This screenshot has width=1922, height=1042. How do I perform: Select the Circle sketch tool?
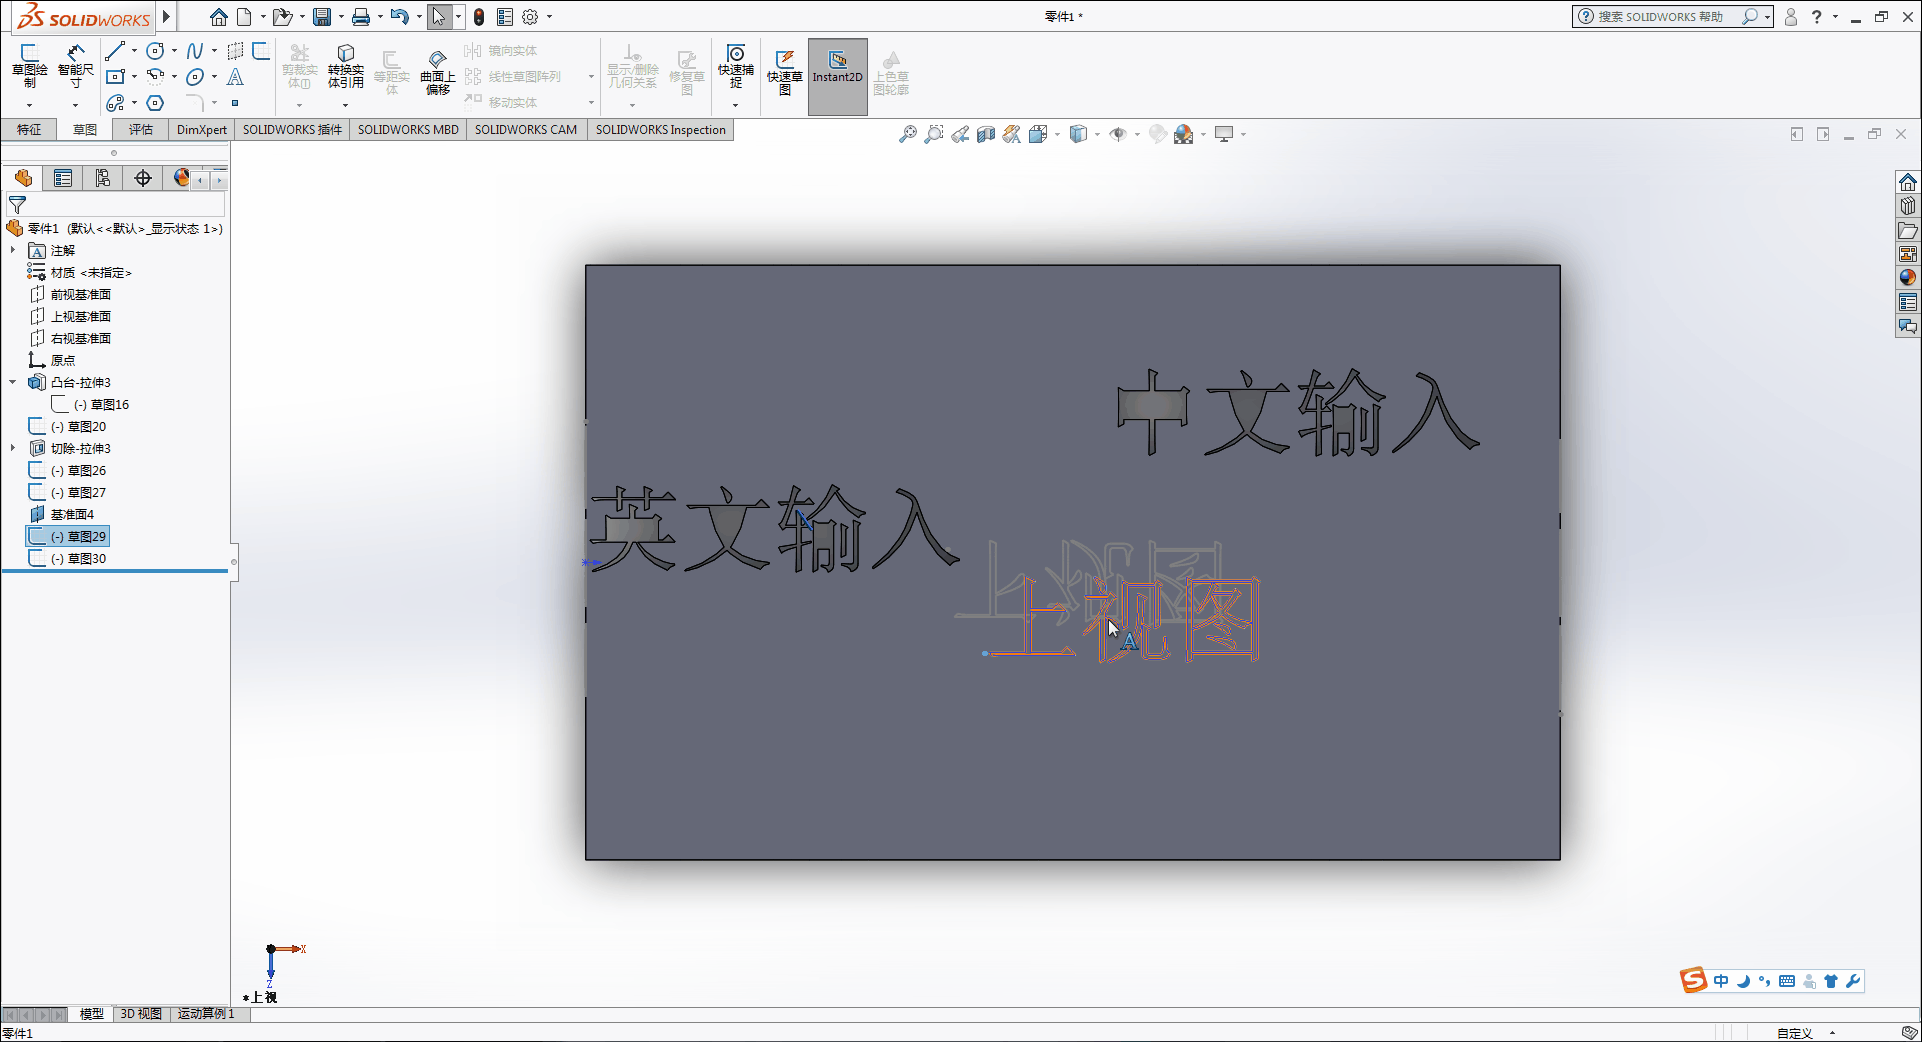tap(155, 50)
